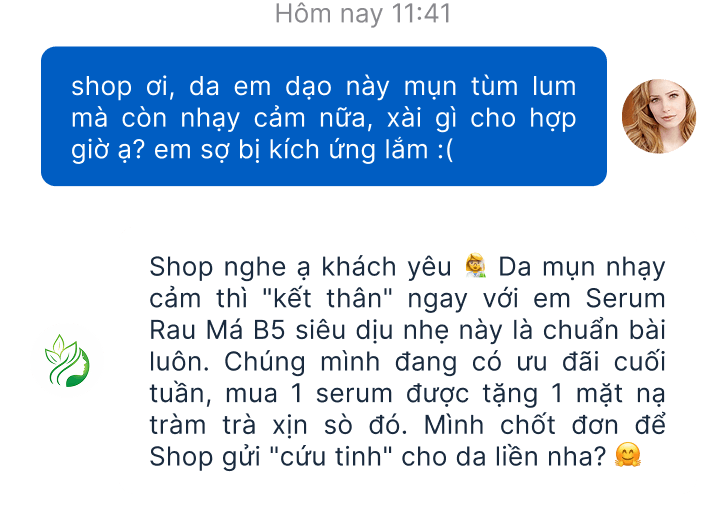Open the shop's green leaf logo avatar
Viewport: 727px width, 512px height.
[x=67, y=361]
